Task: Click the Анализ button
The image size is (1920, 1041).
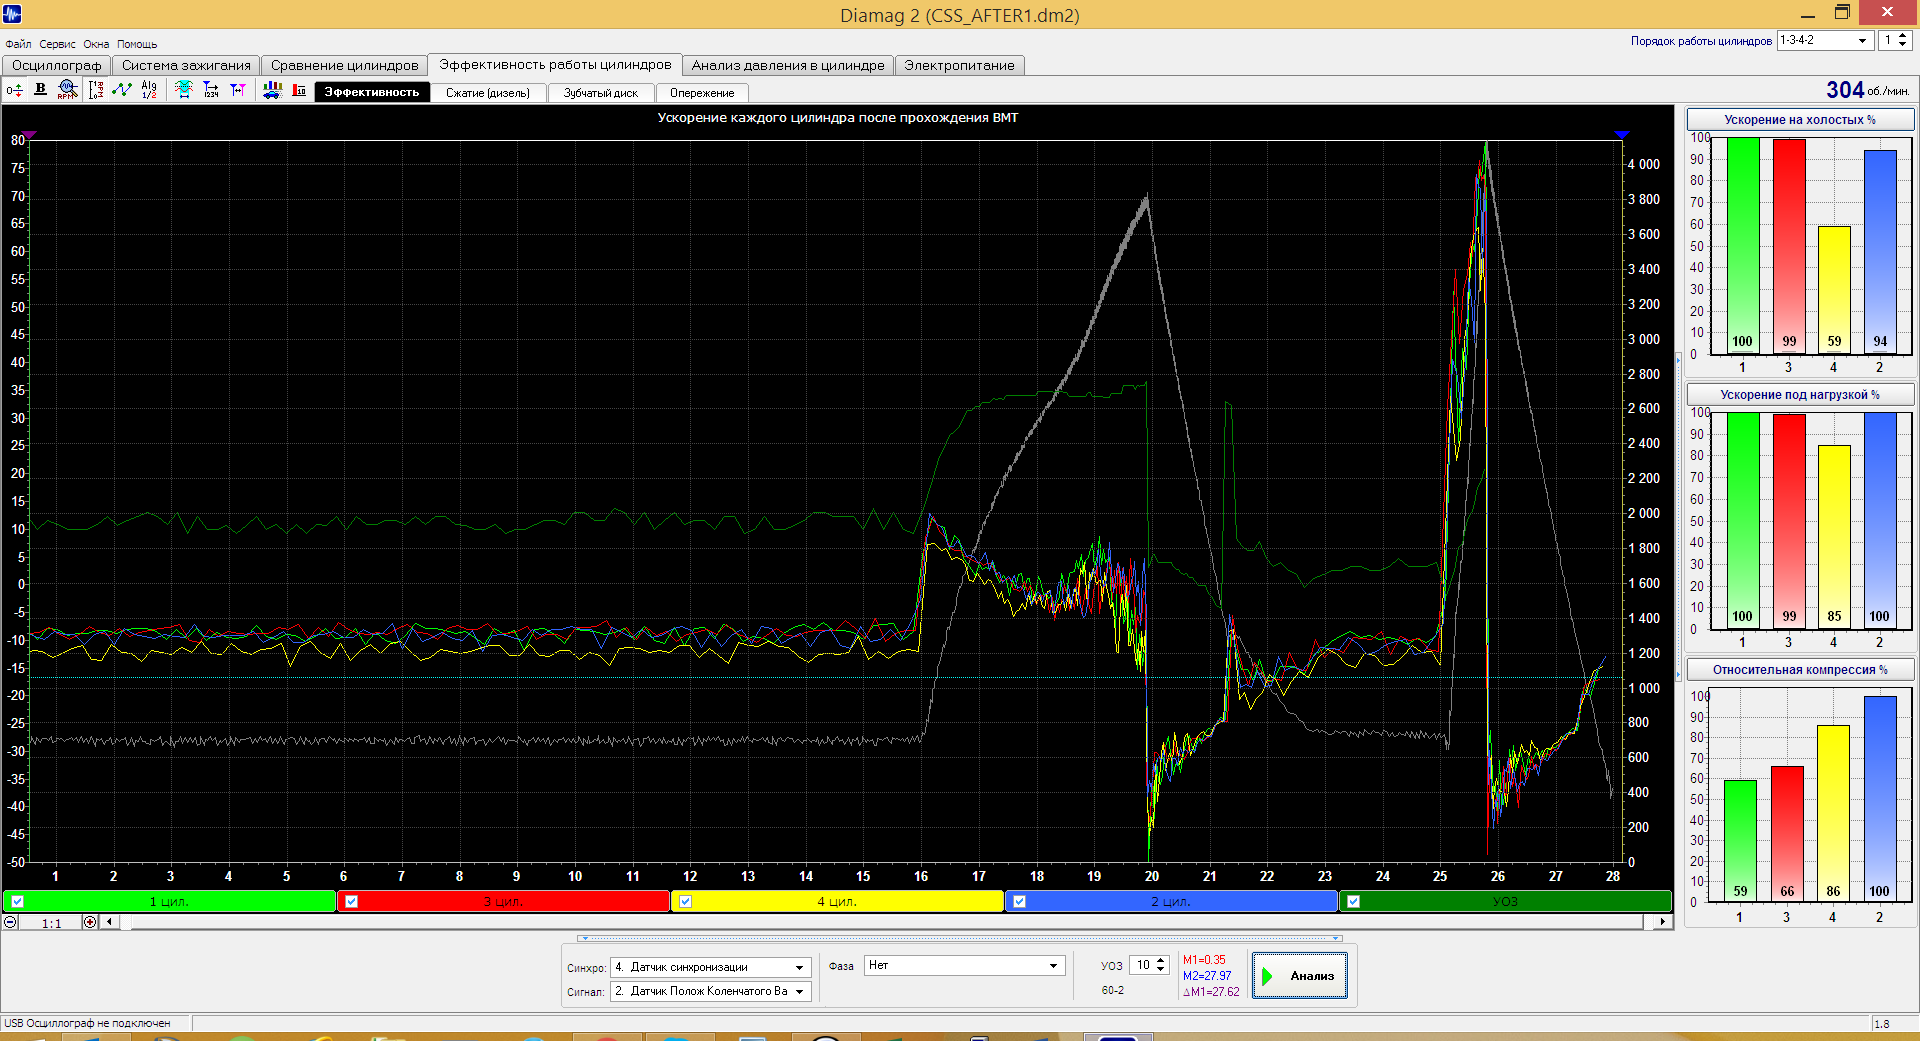Action: point(1299,975)
